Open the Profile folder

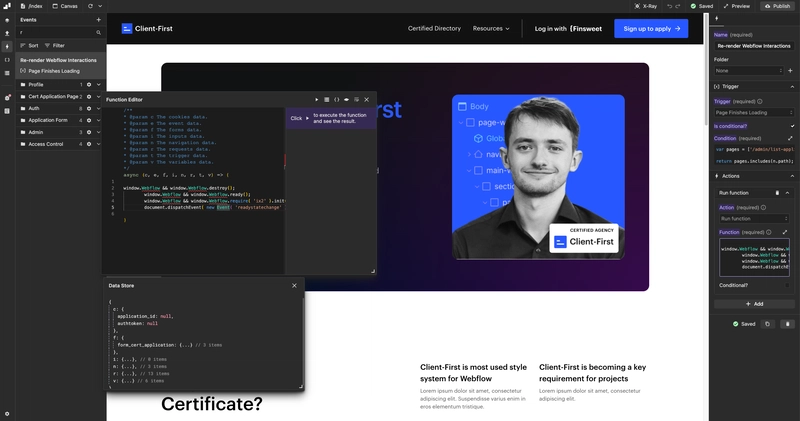(x=36, y=85)
